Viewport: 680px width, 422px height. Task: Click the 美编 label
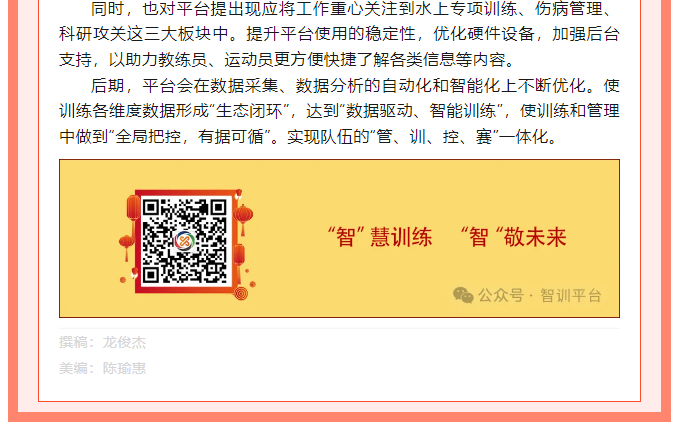tap(73, 368)
